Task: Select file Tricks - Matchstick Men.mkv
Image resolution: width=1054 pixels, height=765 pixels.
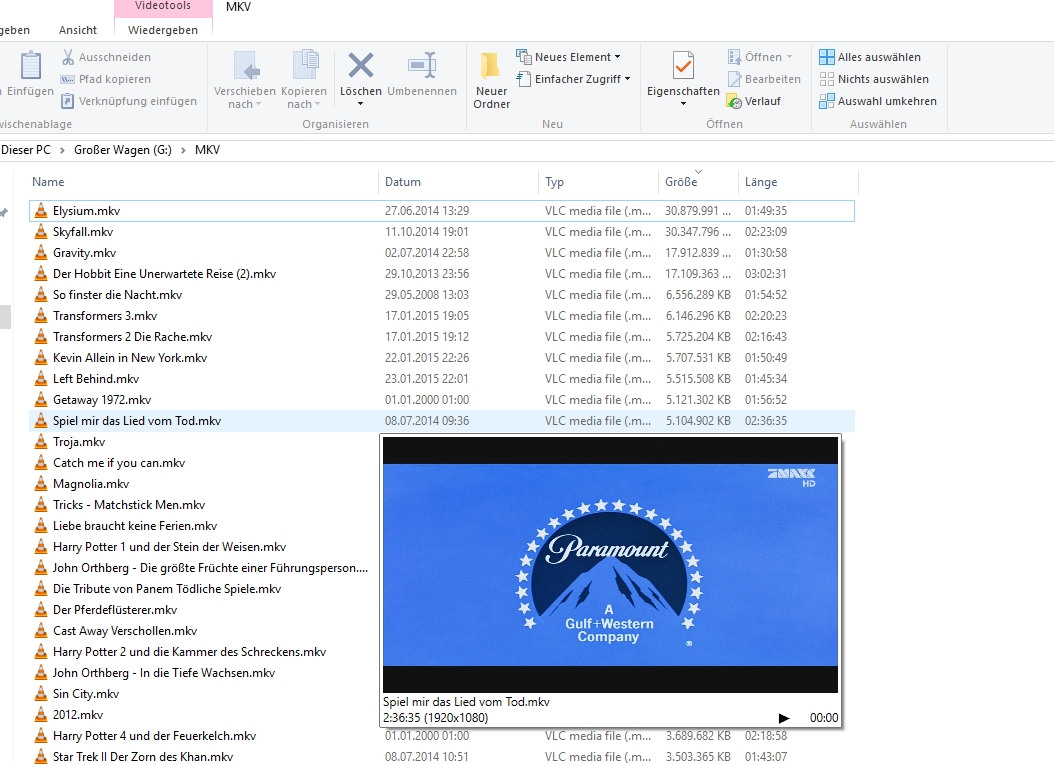Action: pos(129,505)
